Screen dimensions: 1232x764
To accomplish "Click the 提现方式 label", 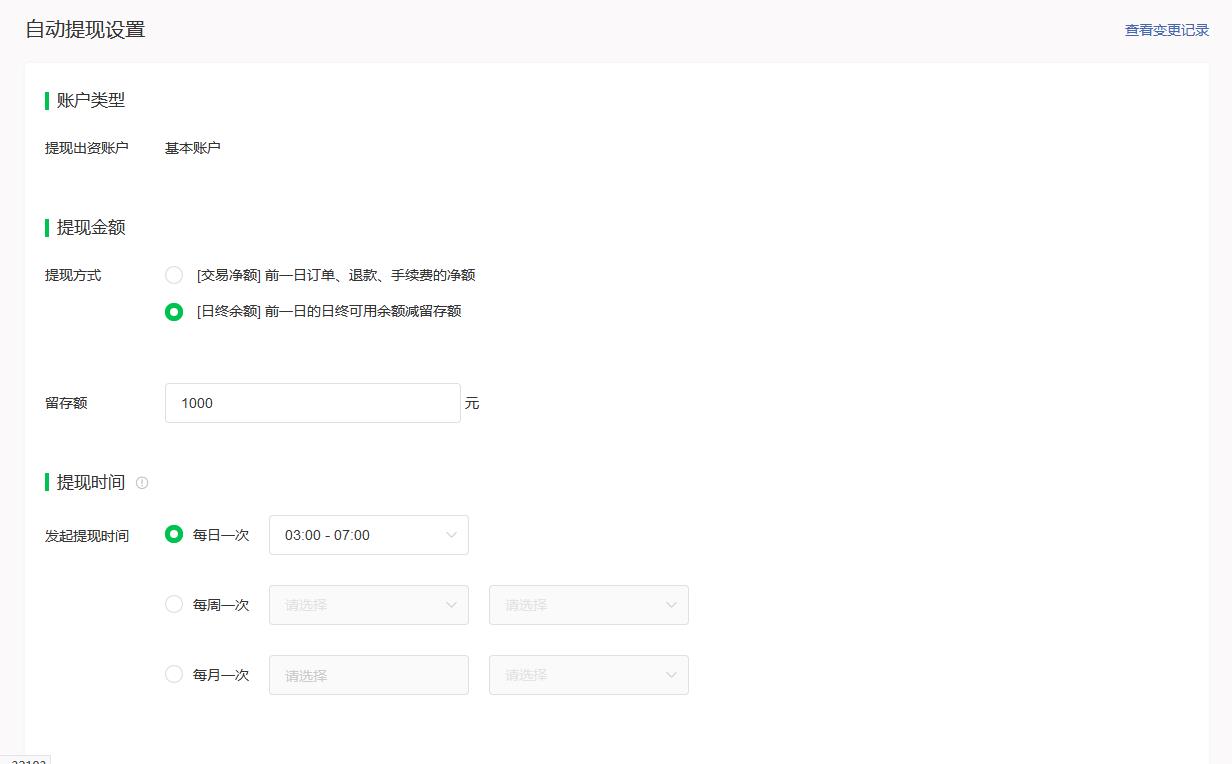I will (73, 275).
